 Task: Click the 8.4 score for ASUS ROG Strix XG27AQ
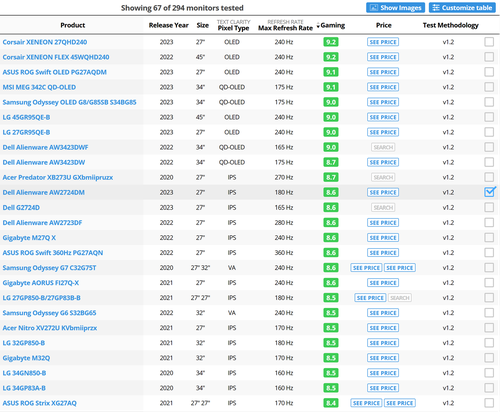[x=331, y=403]
